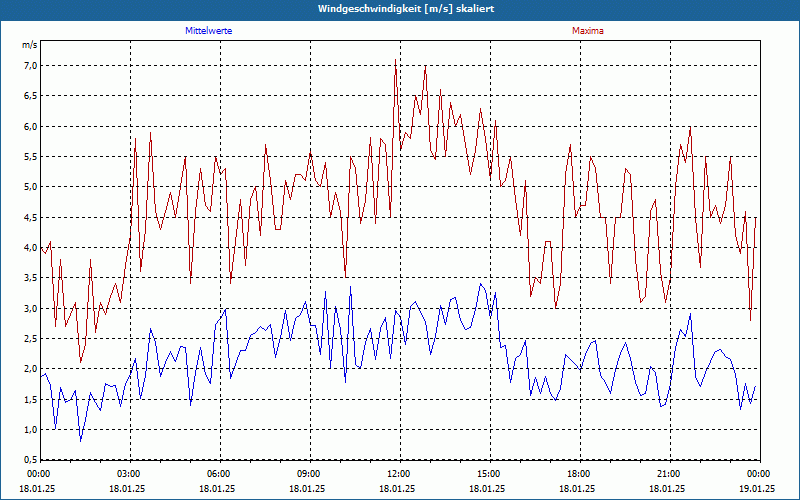Click the '4,0' y-axis value
This screenshot has height=500, width=800.
[31, 247]
